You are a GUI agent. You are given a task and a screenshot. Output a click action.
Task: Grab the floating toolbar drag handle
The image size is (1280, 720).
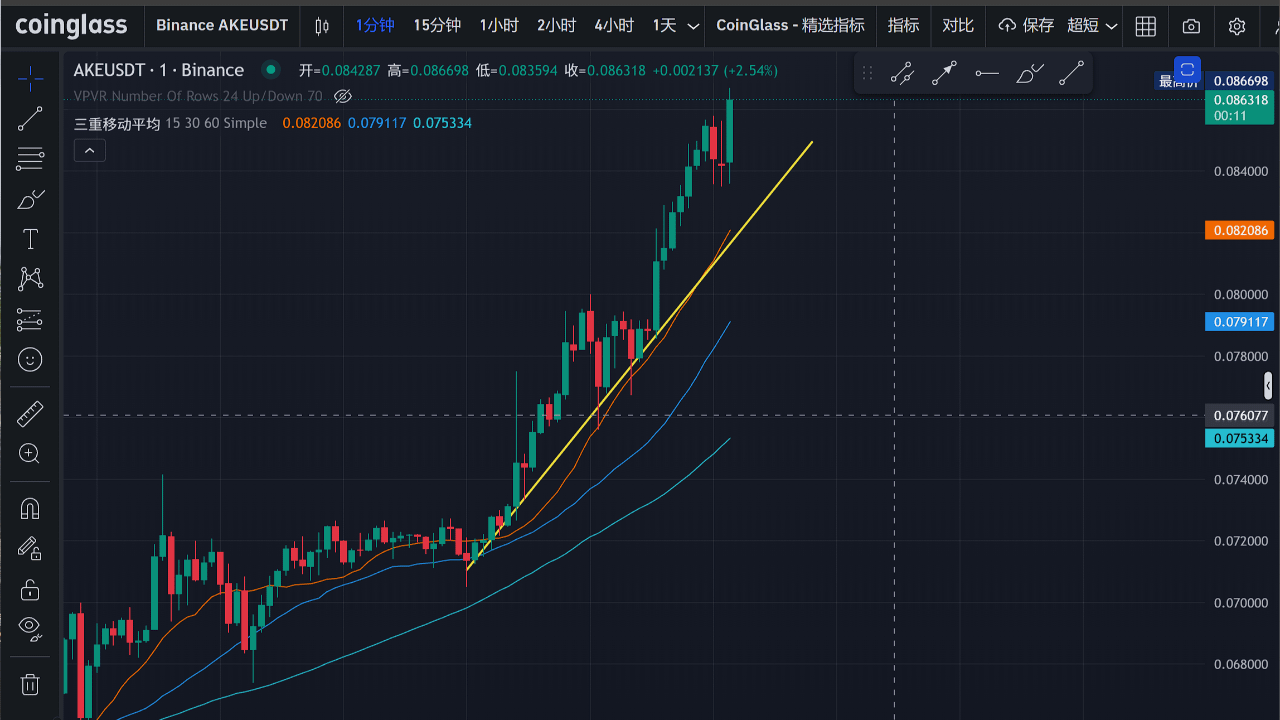pos(867,73)
